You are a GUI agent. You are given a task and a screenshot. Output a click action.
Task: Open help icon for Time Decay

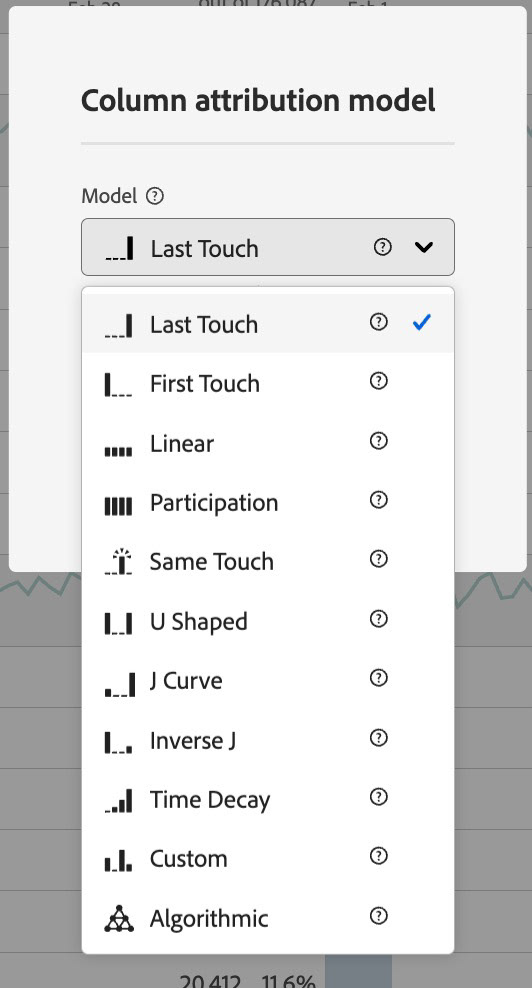pyautogui.click(x=378, y=797)
